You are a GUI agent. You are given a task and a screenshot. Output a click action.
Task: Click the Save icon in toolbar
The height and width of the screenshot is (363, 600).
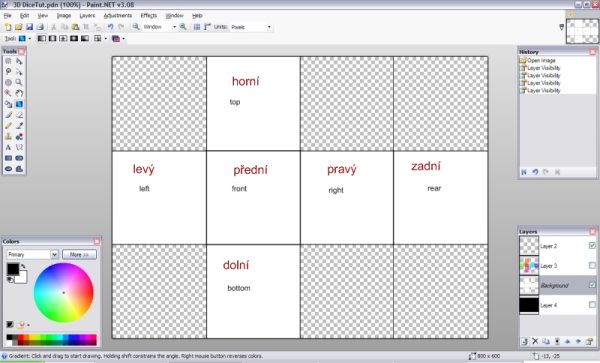click(29, 27)
